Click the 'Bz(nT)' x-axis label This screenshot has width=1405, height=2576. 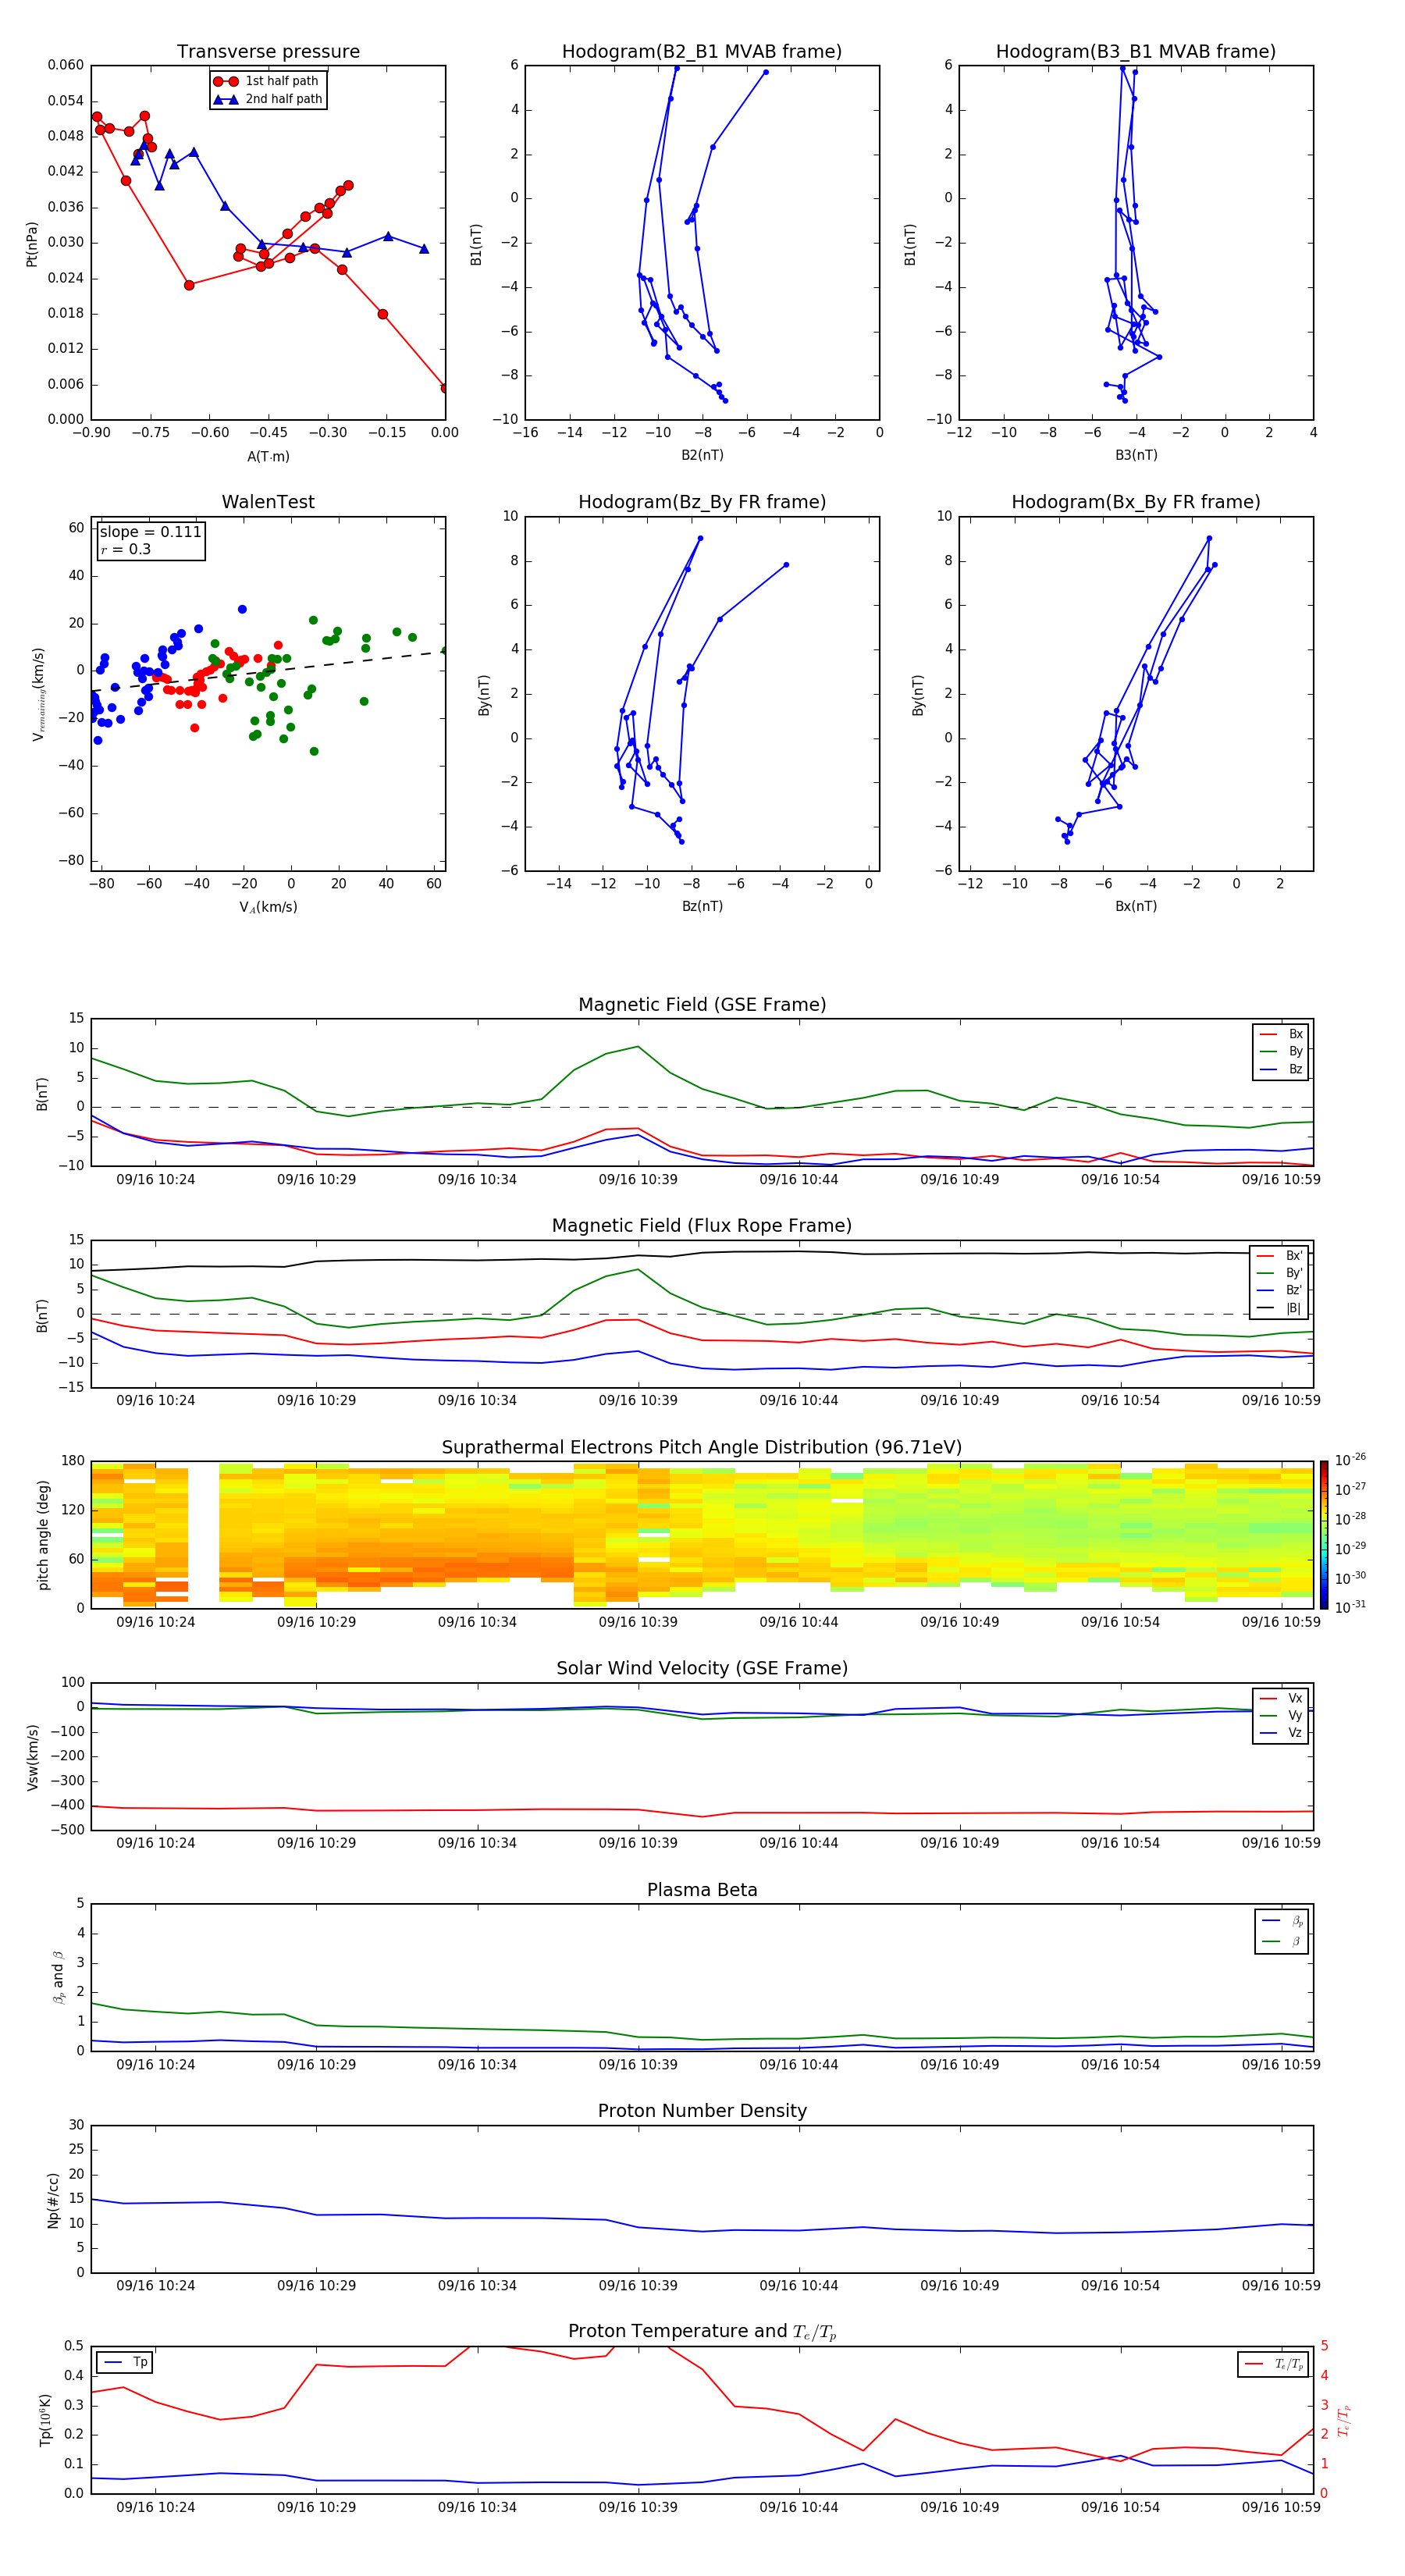tap(702, 906)
